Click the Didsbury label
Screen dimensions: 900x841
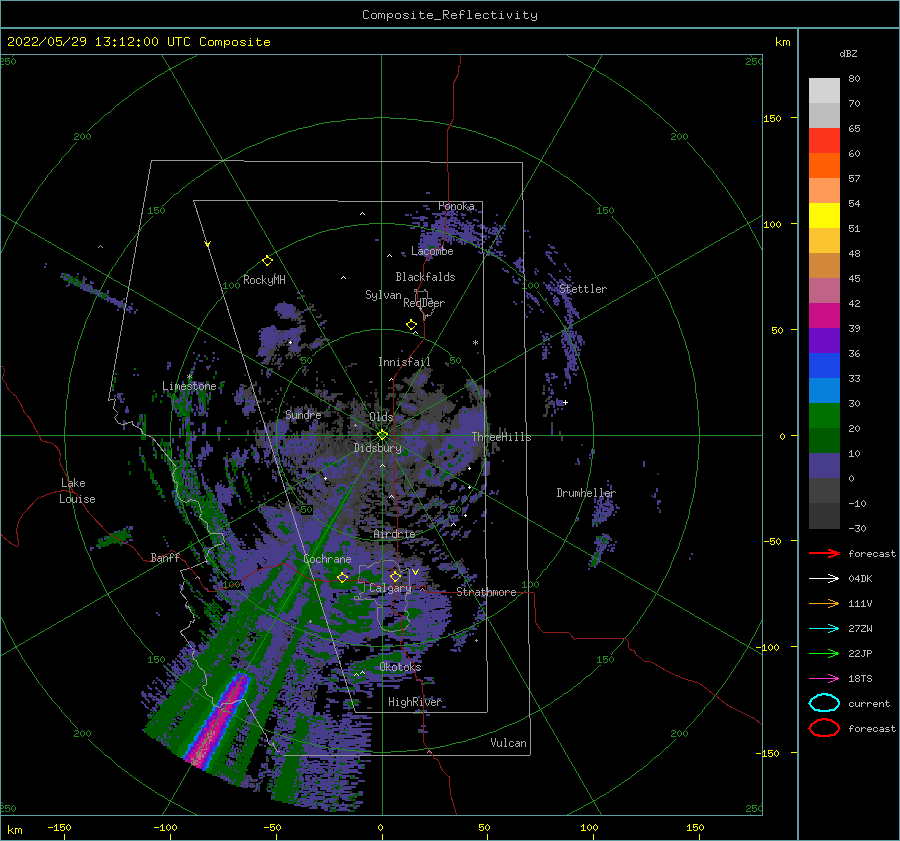click(x=377, y=448)
